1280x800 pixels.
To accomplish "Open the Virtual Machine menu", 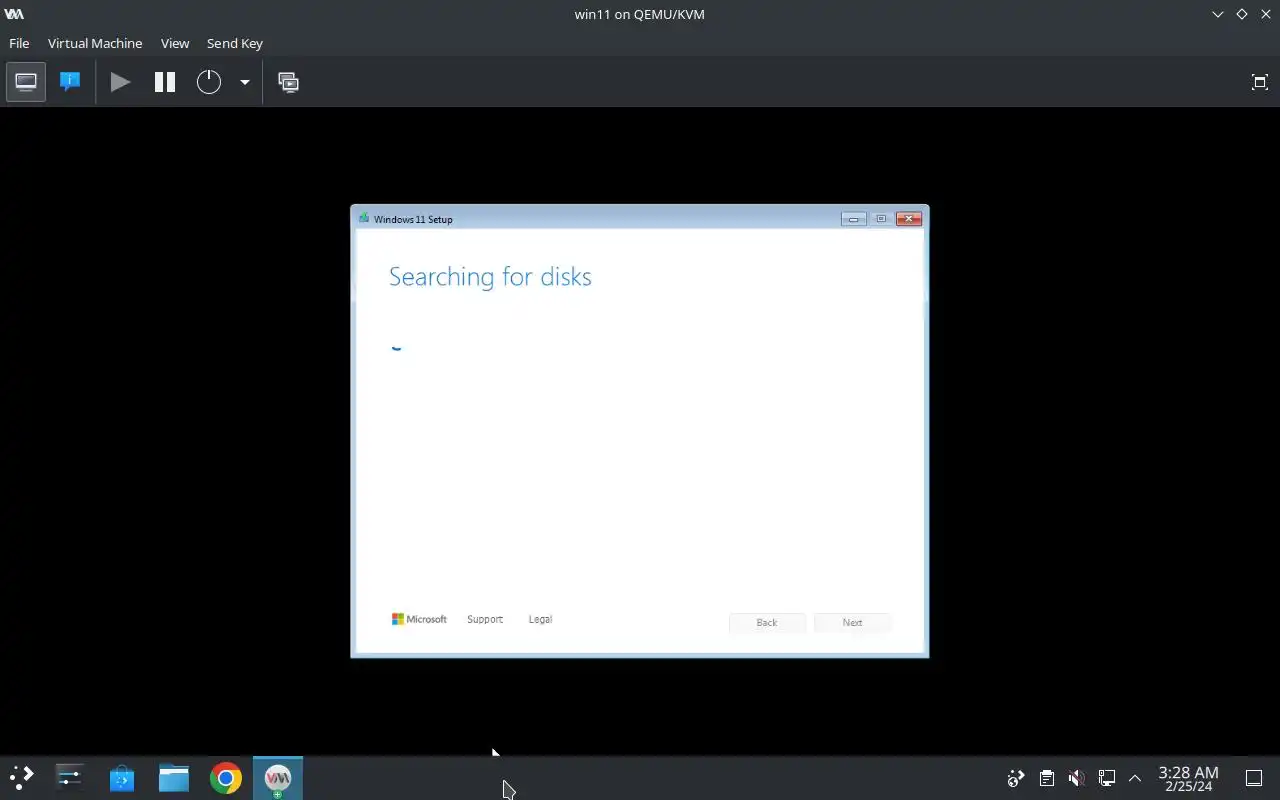I will coord(95,43).
